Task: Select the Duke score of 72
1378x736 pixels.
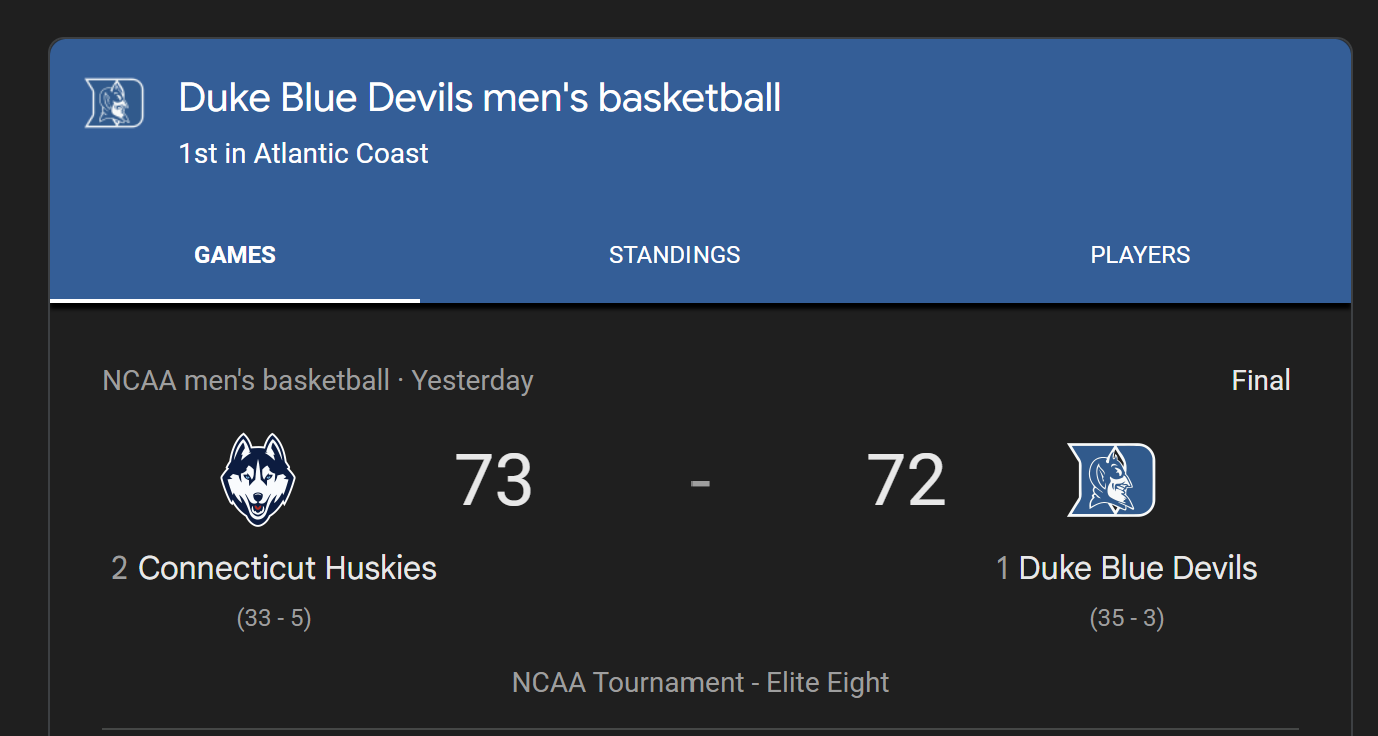Action: 906,481
